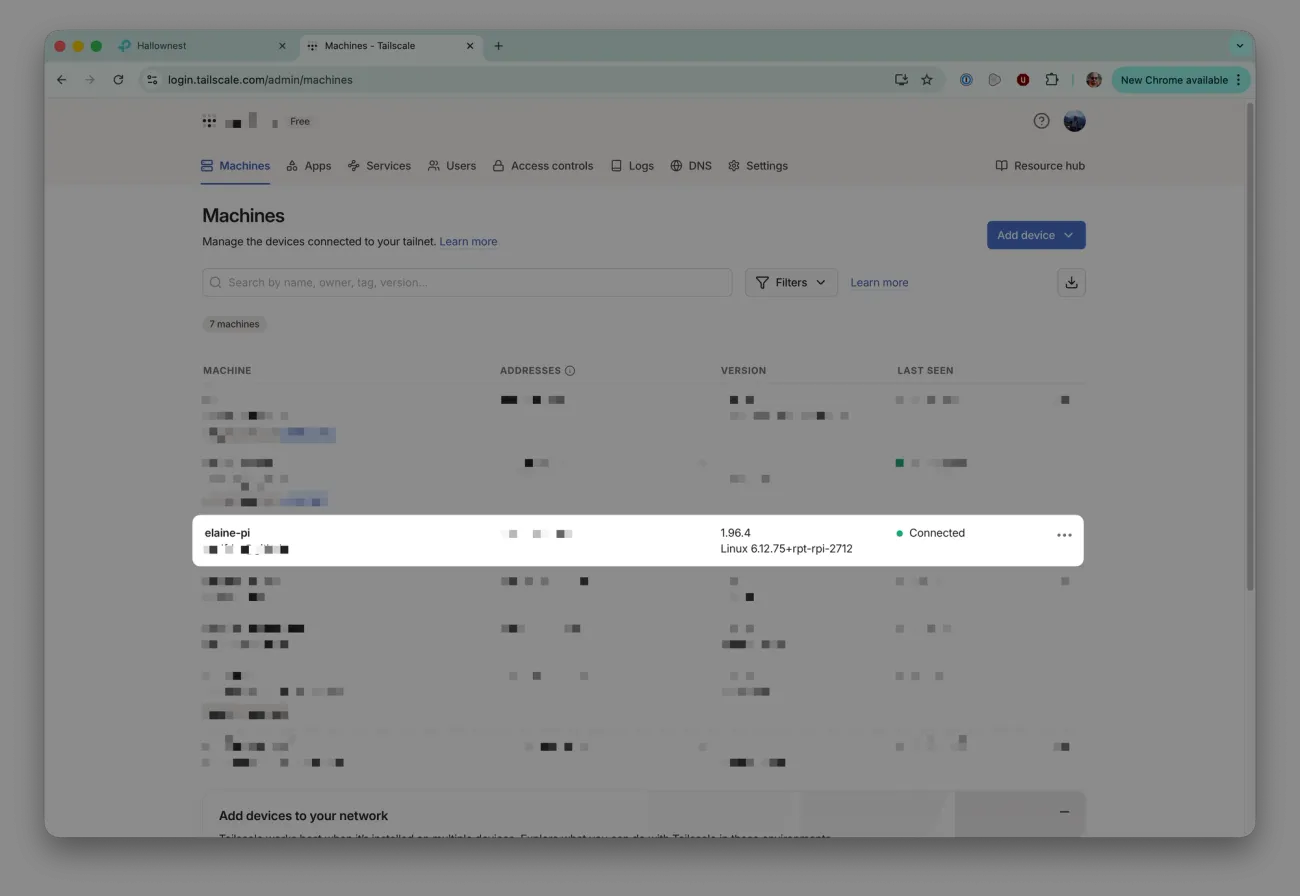
Task: Open the Resource hub link
Action: click(x=1040, y=166)
